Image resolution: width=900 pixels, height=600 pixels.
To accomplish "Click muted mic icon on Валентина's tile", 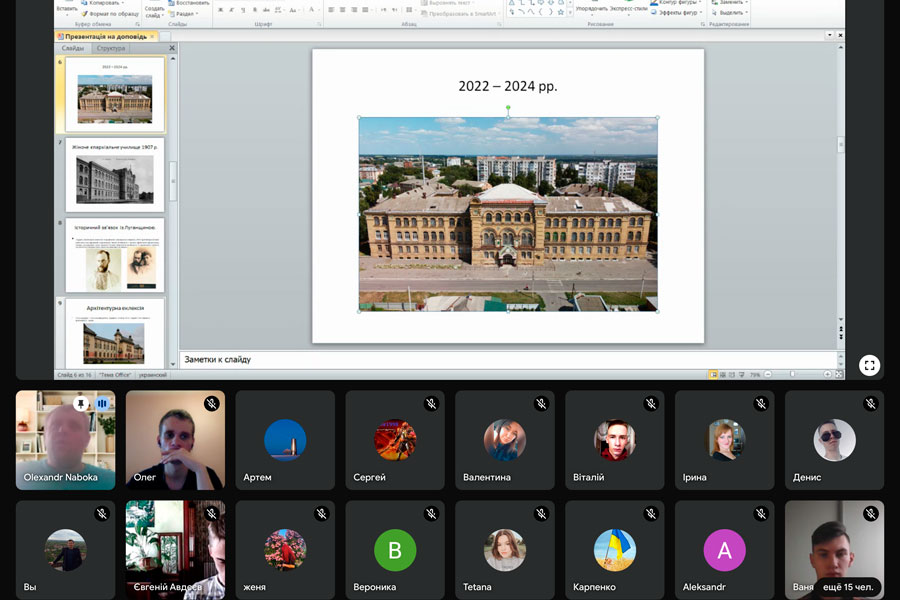I will click(x=541, y=404).
